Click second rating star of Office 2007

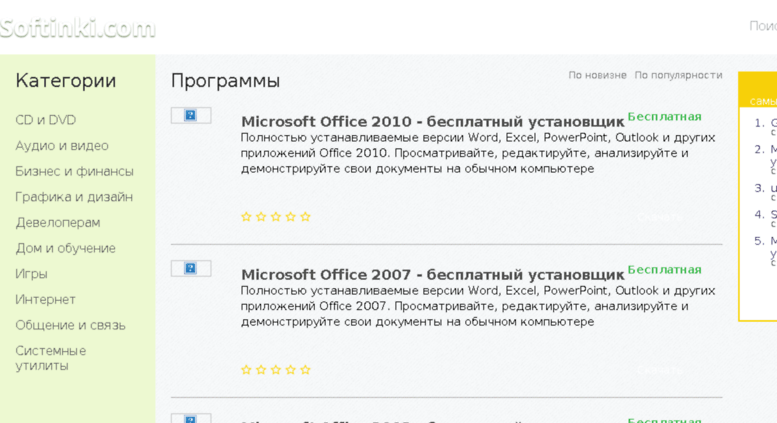[261, 370]
